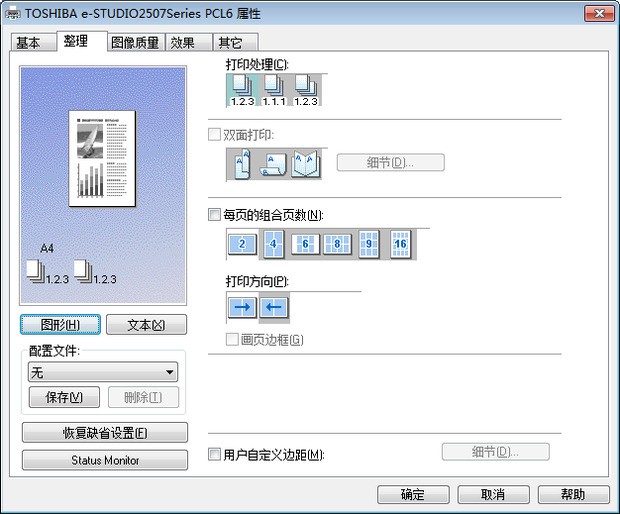Screen dimensions: 620x514
Task: Open Status Monitor
Action: [104, 460]
